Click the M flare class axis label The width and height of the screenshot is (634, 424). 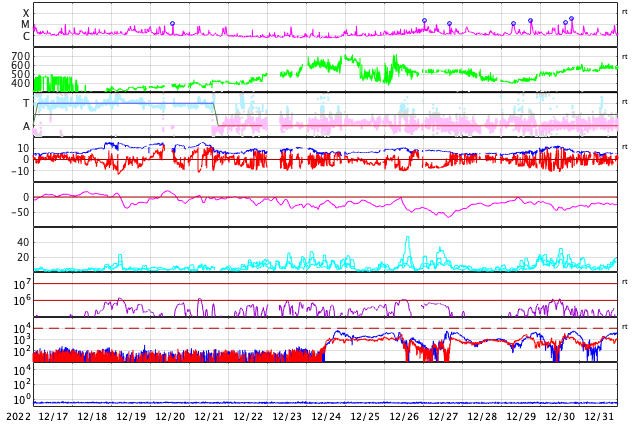pyautogui.click(x=25, y=25)
